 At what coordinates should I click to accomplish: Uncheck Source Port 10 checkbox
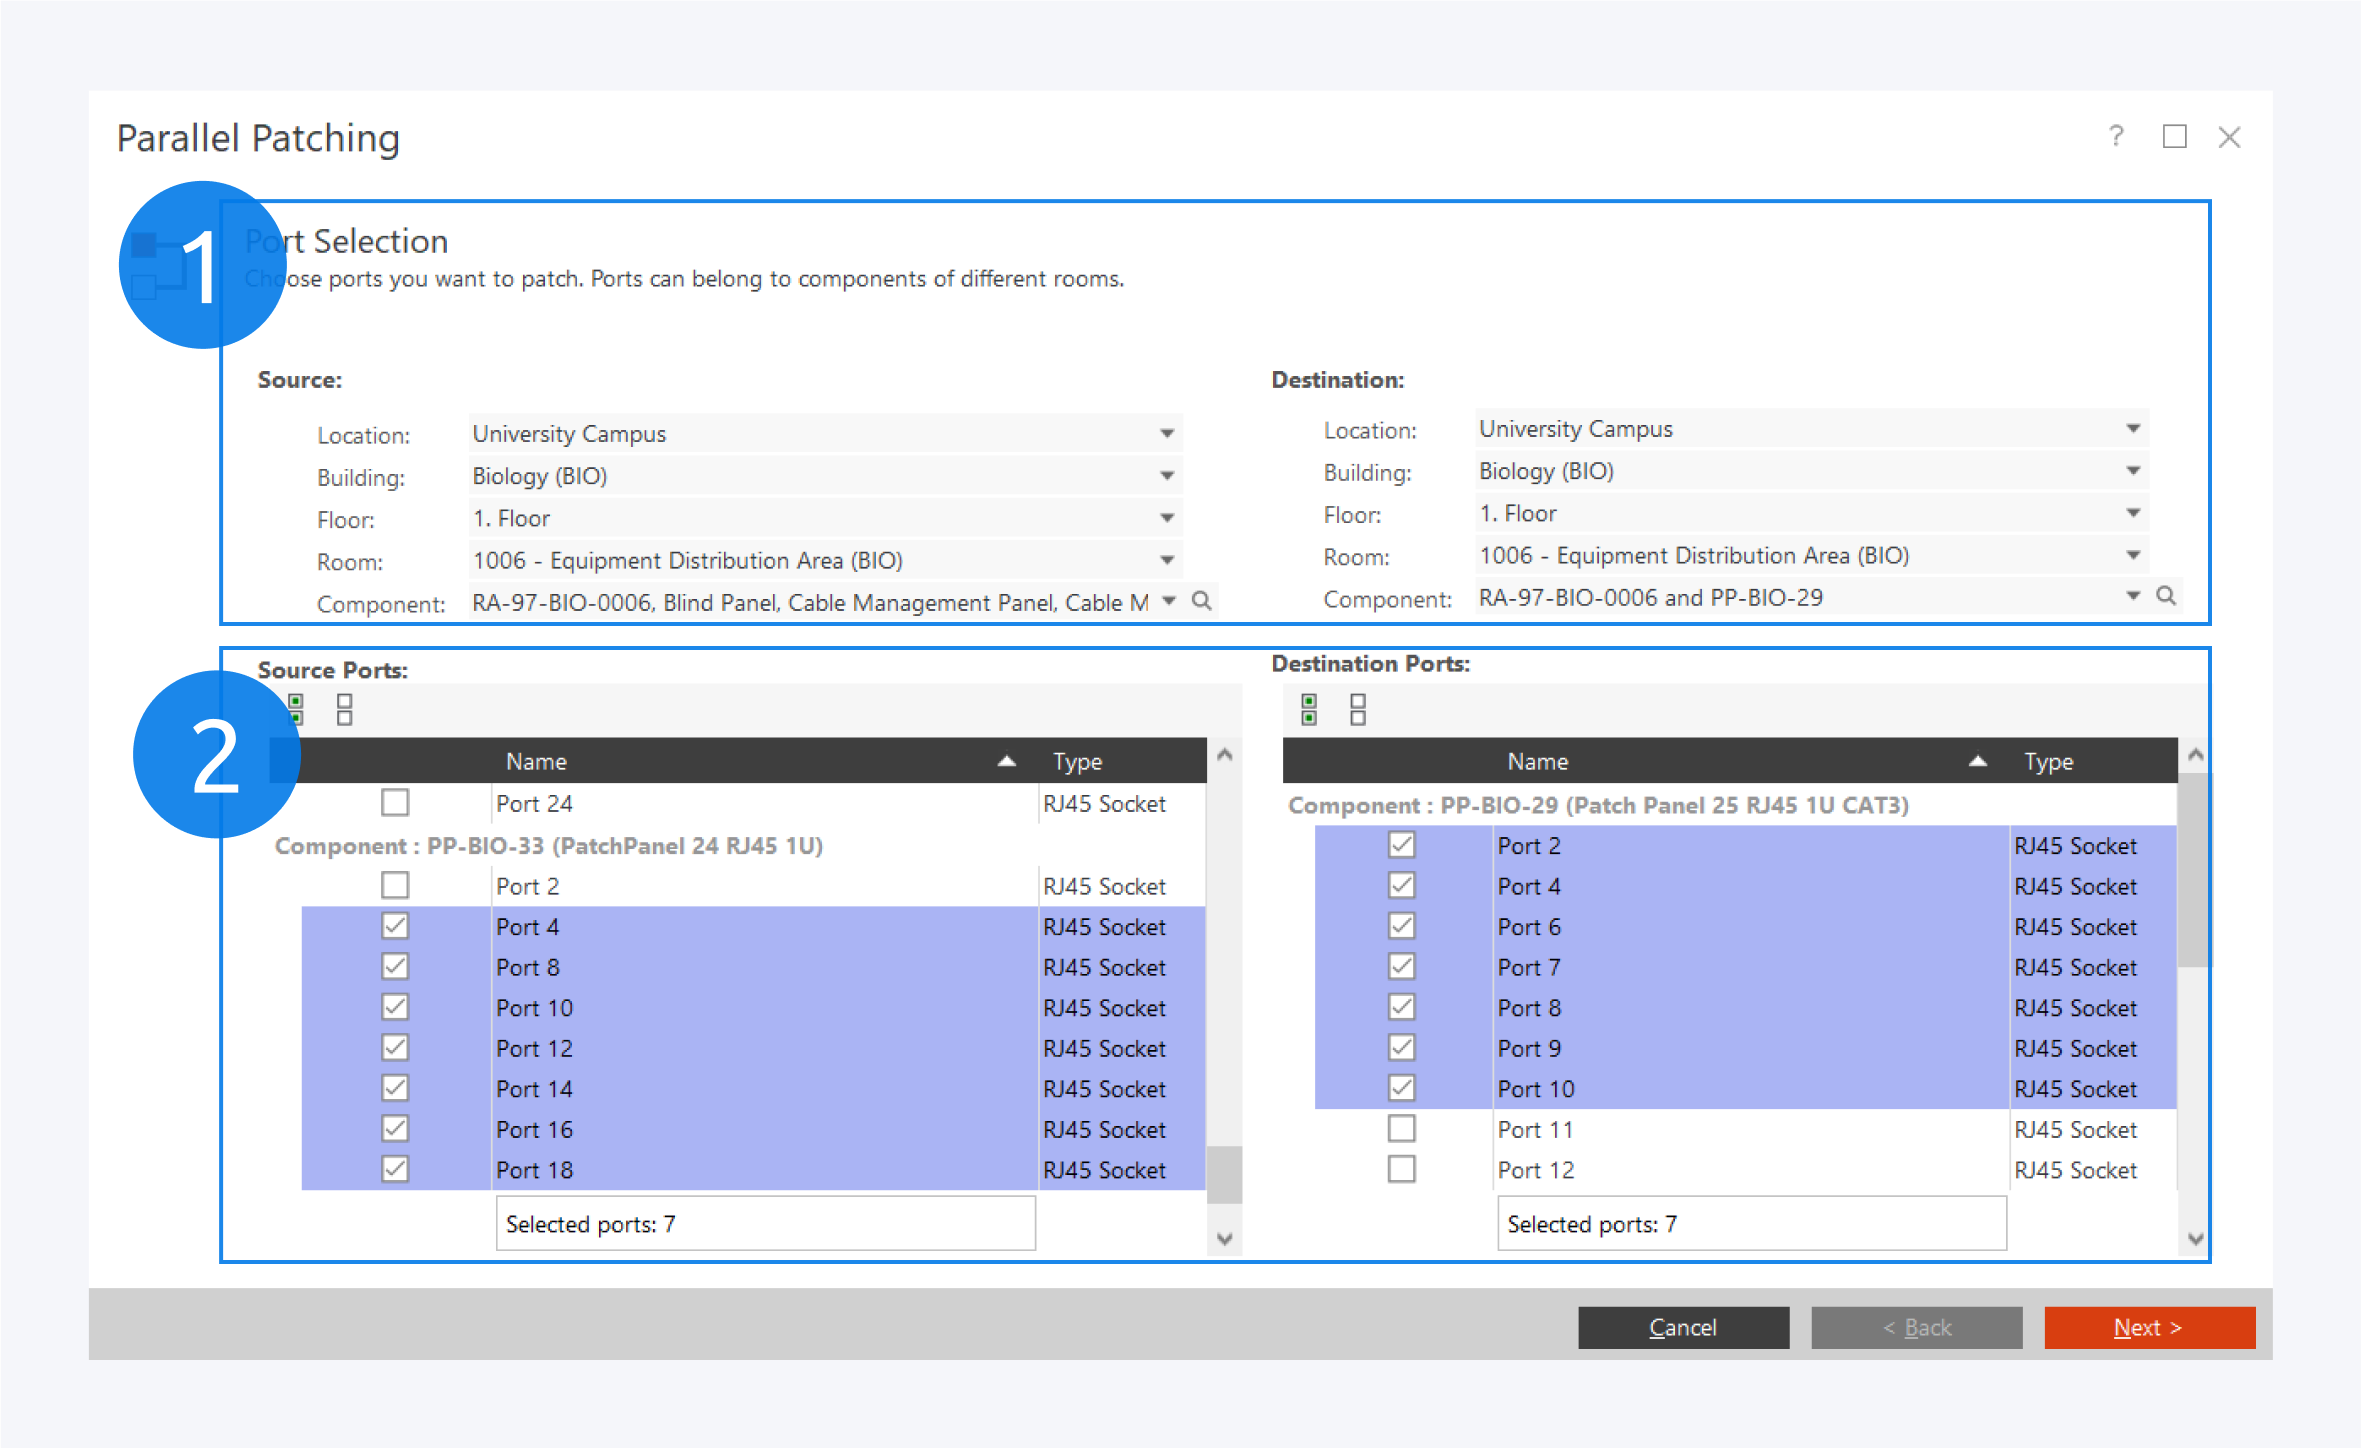pyautogui.click(x=395, y=1007)
